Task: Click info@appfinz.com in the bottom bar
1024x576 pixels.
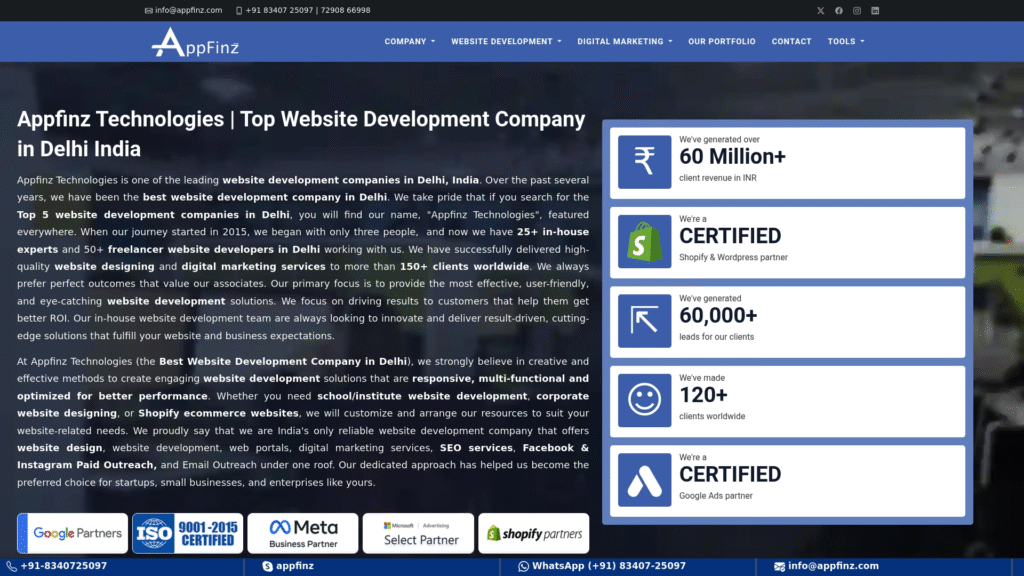Action: (833, 566)
